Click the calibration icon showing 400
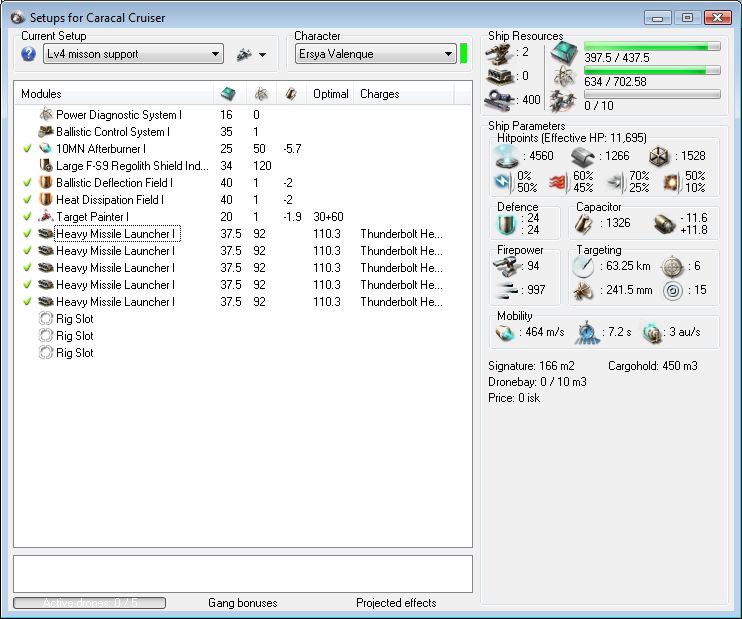742x619 pixels. pos(500,99)
